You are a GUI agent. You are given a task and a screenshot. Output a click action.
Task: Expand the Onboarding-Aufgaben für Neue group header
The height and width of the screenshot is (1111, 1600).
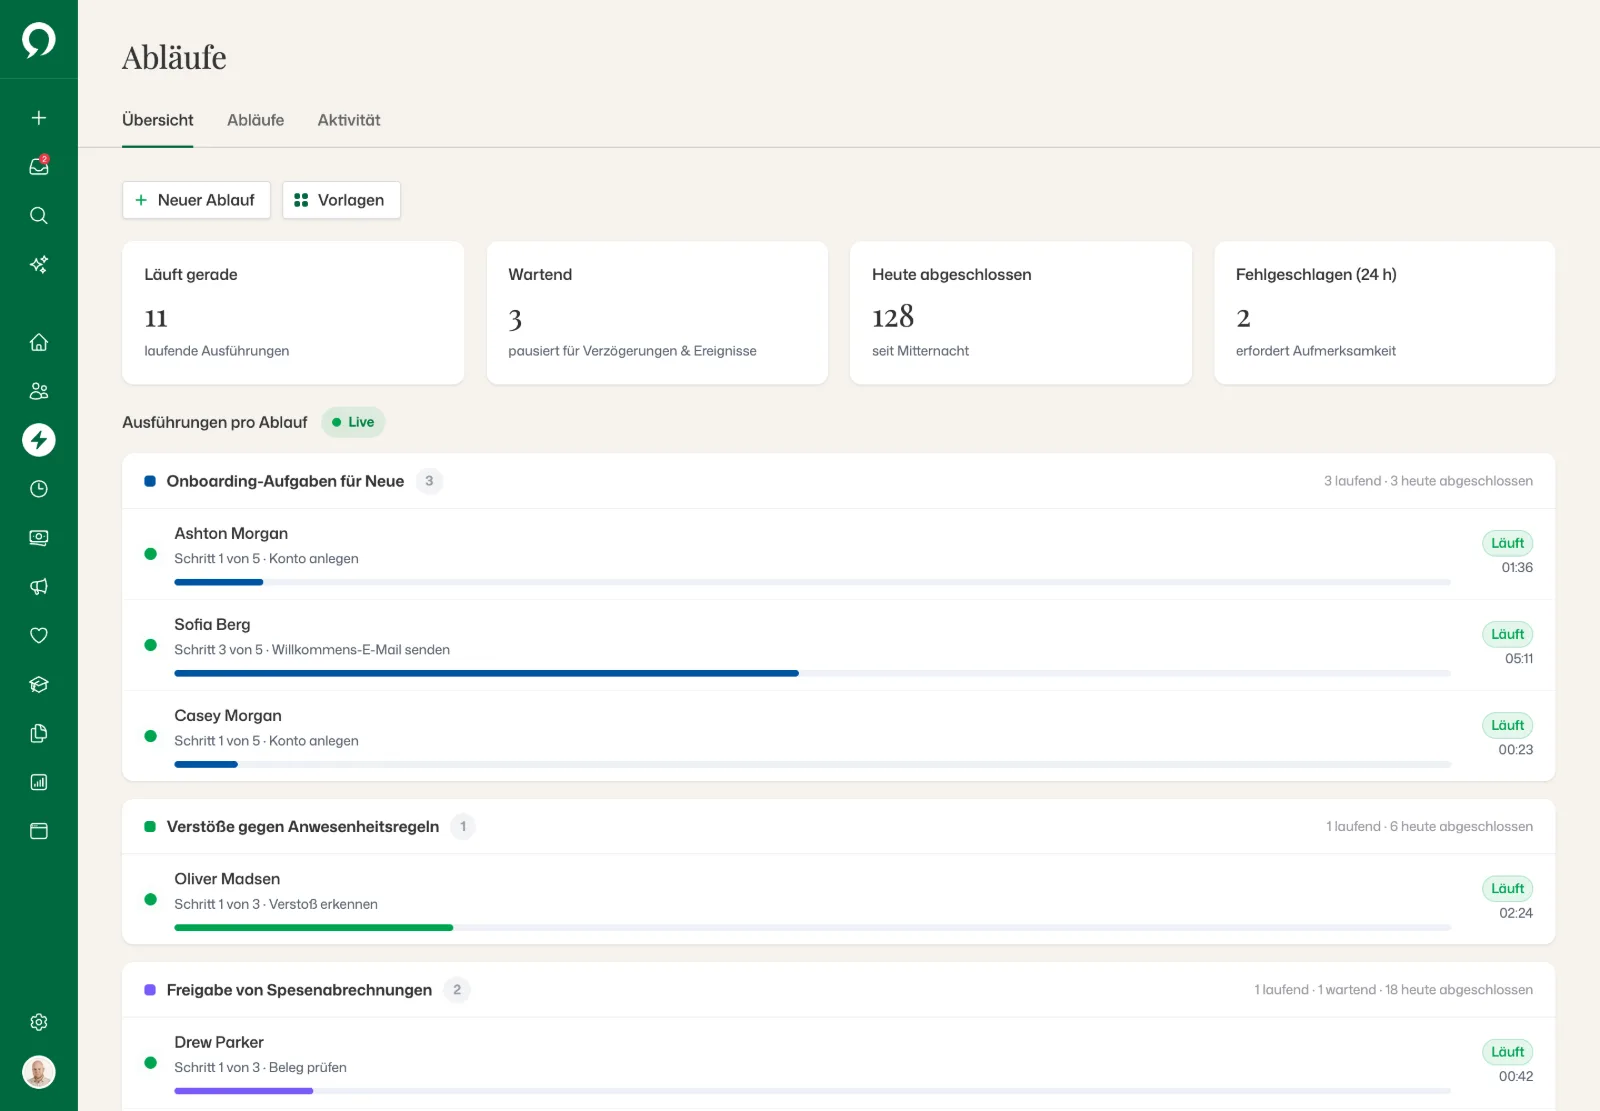838,481
